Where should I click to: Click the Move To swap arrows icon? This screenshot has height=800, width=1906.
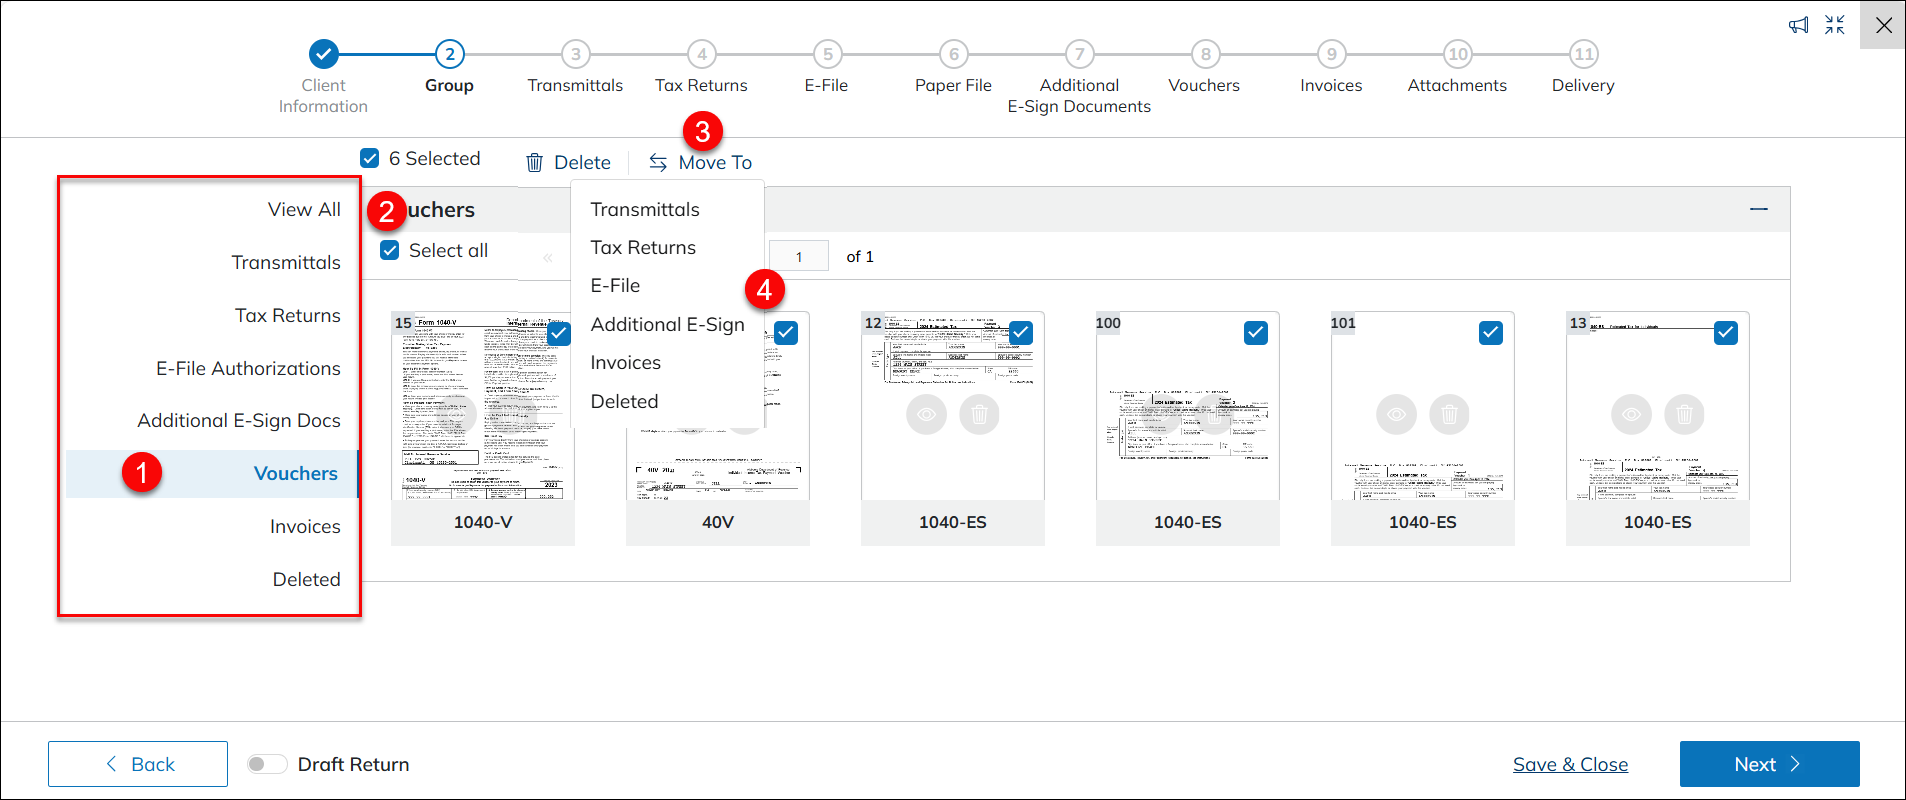[658, 163]
